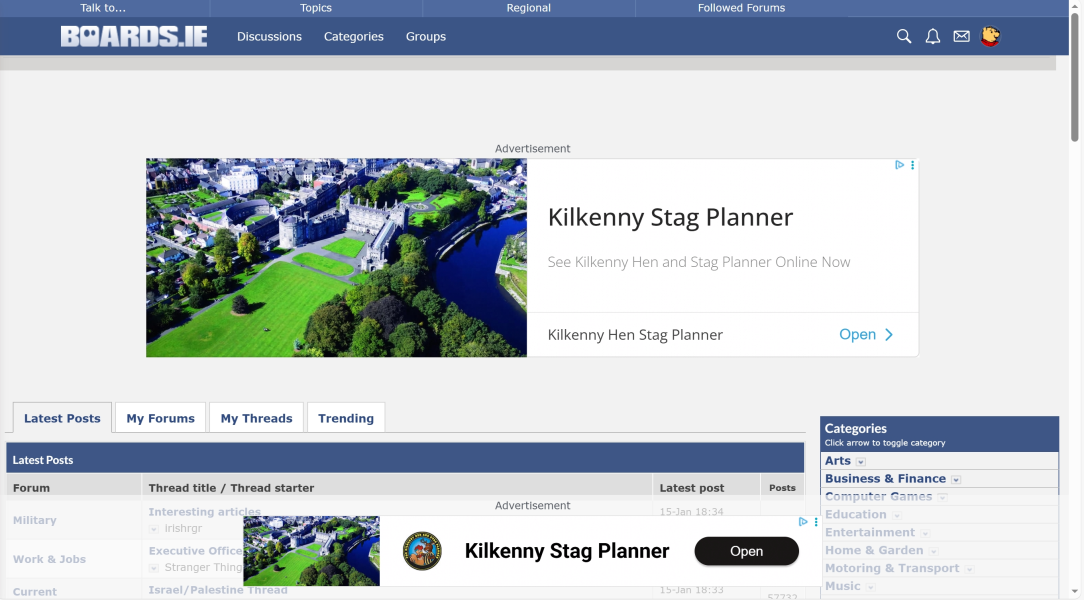Select the Latest Posts tab
The height and width of the screenshot is (600, 1084).
[x=62, y=418]
